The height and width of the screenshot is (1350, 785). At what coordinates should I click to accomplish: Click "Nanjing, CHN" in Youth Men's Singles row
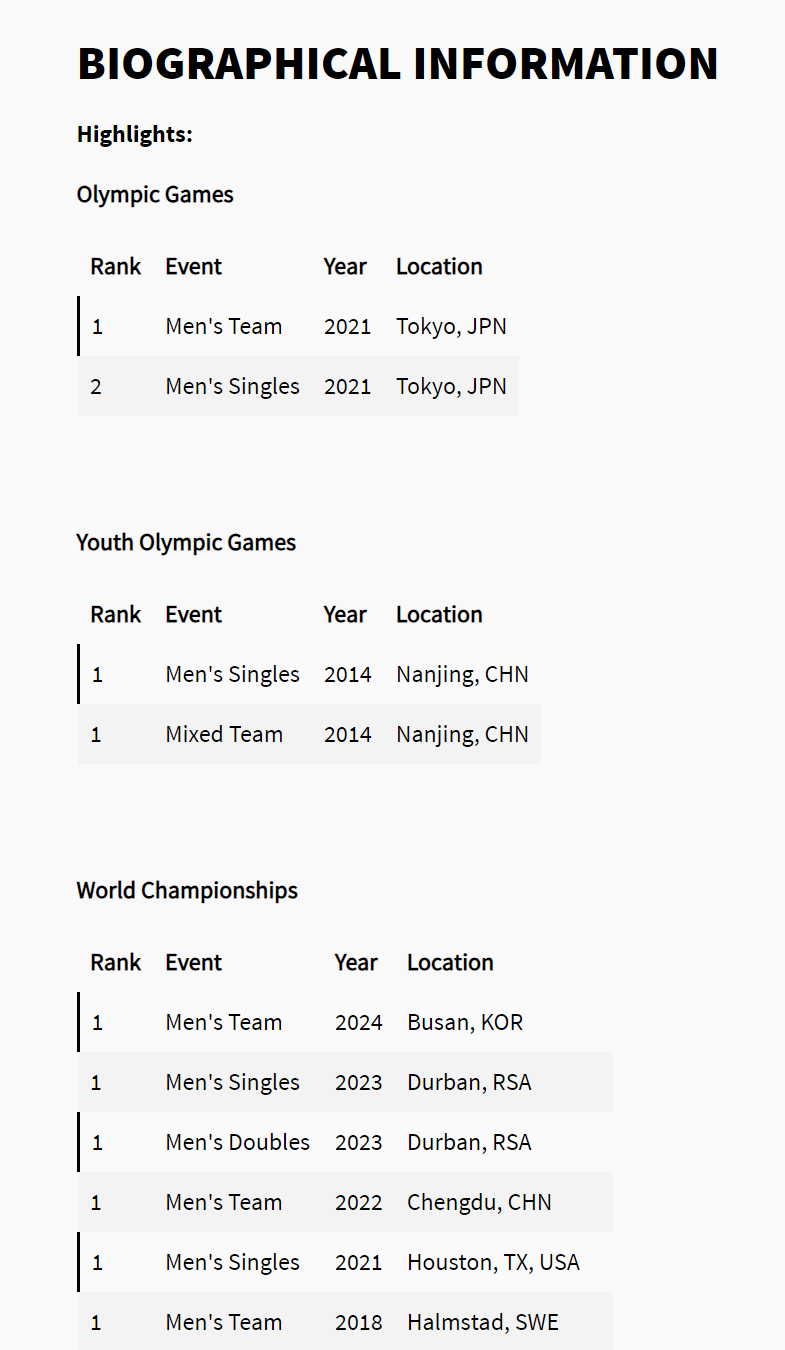pyautogui.click(x=462, y=674)
